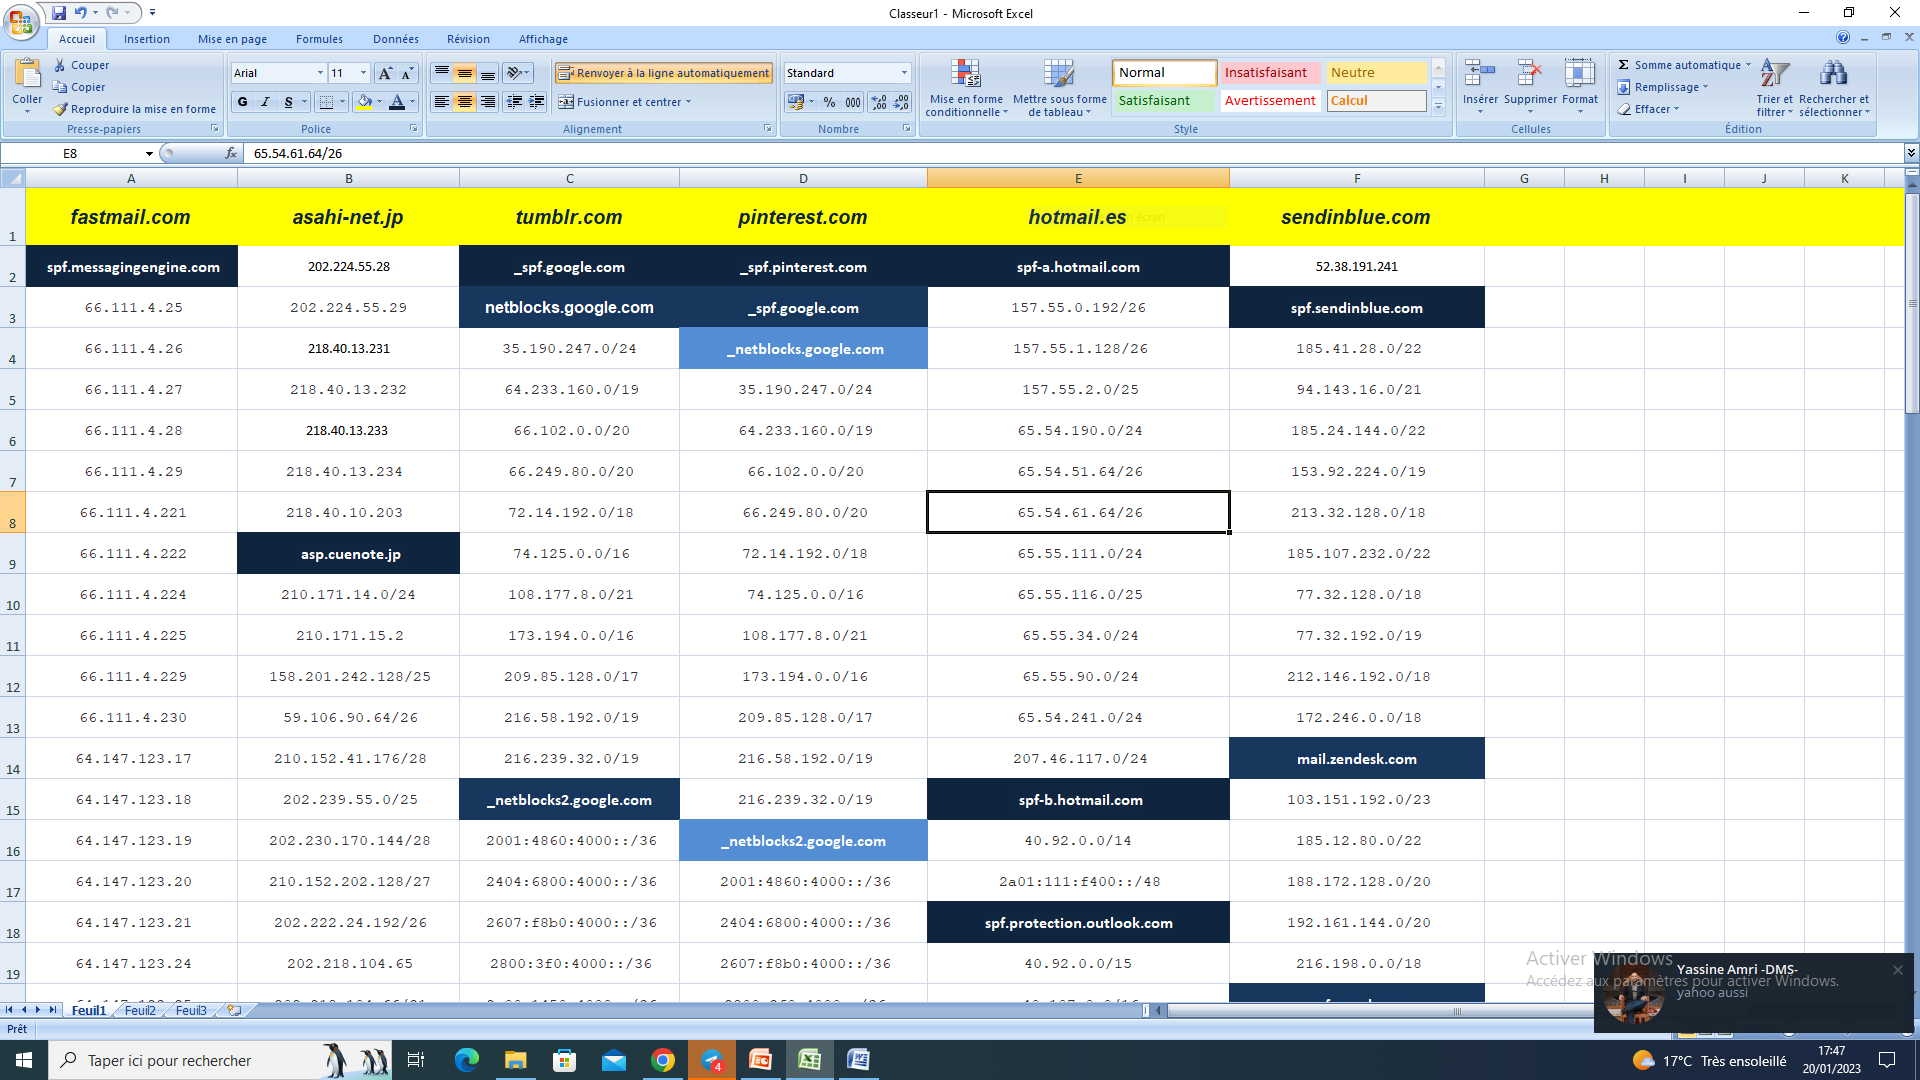This screenshot has width=1920, height=1080.
Task: Click the decrease decimal icon
Action: [902, 102]
